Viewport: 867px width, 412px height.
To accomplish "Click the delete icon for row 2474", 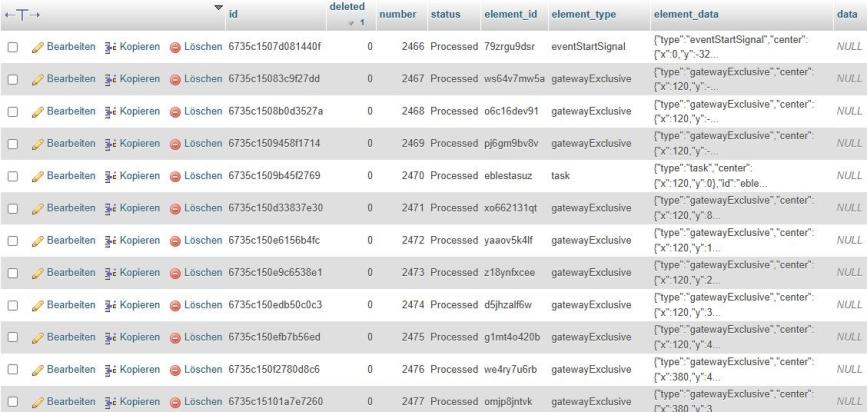I will tap(175, 304).
